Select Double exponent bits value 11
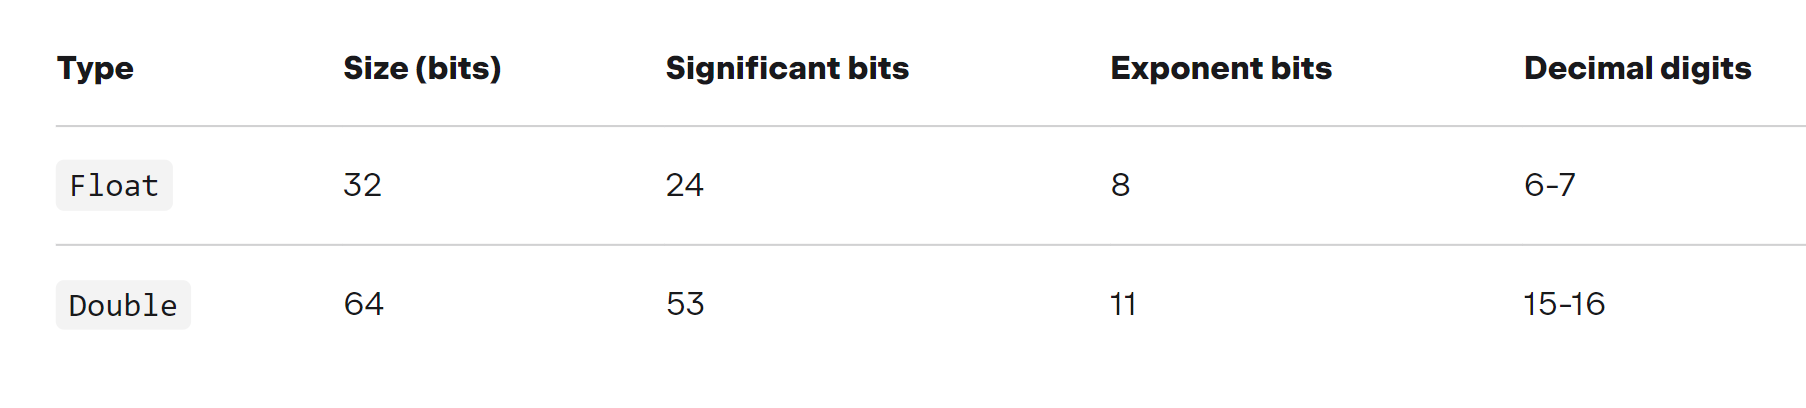The height and width of the screenshot is (408, 1806). coord(1123,304)
